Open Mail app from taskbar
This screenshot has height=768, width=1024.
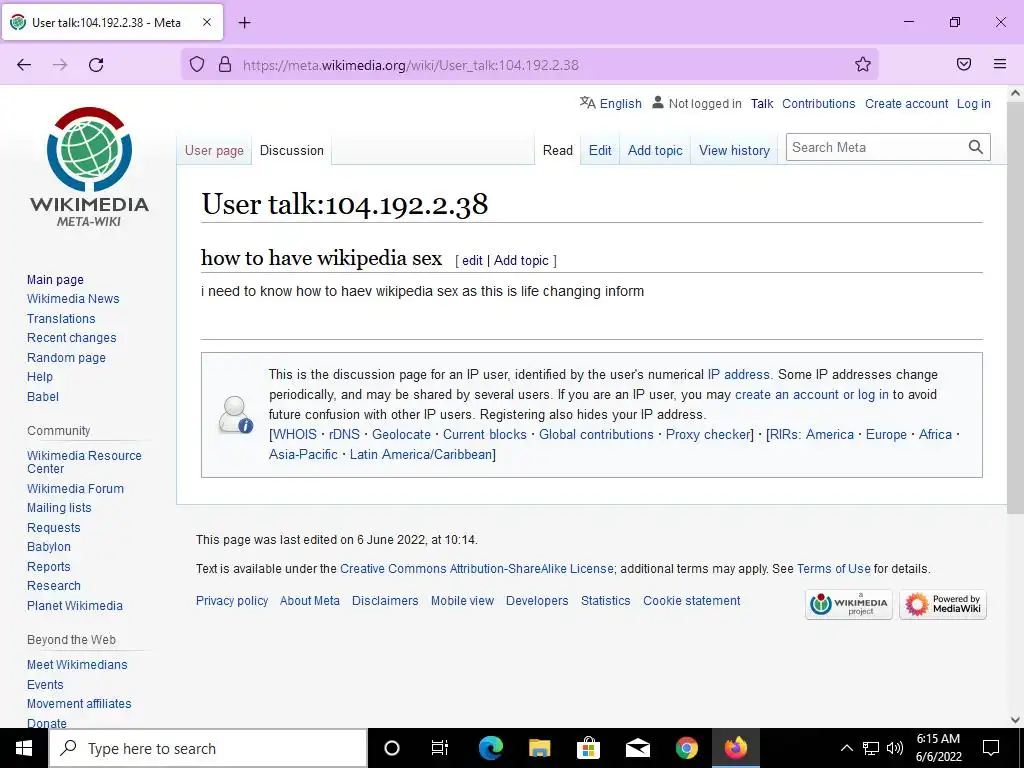[637, 748]
